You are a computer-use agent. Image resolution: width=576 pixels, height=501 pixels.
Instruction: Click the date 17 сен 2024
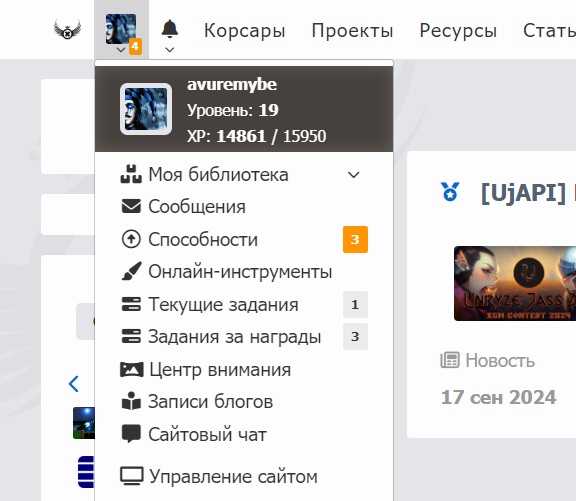click(x=498, y=397)
